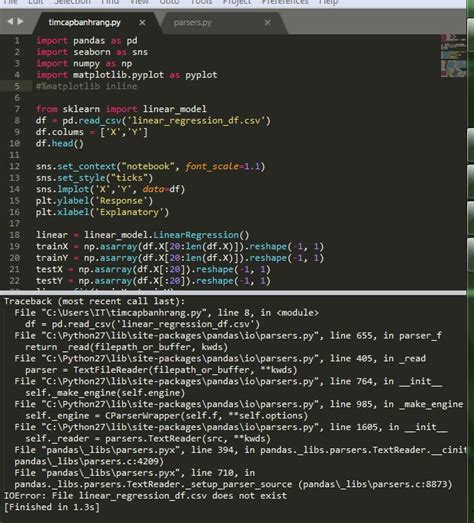This screenshot has height=523, width=474.
Task: Click the "df.colums = ['X','Y']" line
Action: point(92,132)
